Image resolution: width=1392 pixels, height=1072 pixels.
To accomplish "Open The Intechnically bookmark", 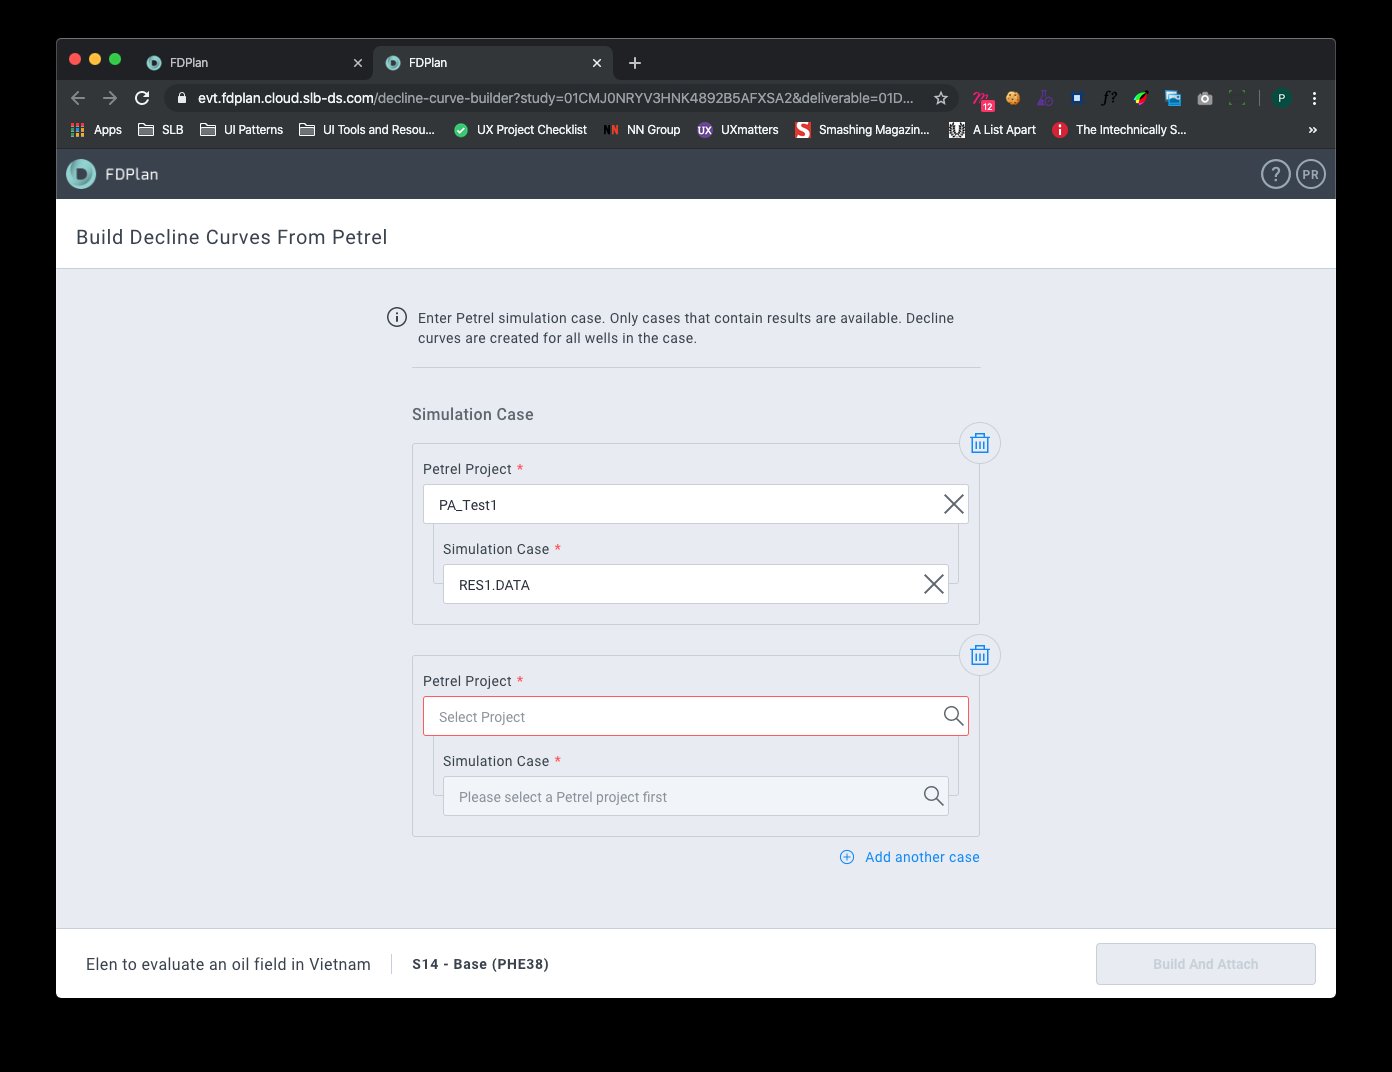I will pyautogui.click(x=1119, y=130).
